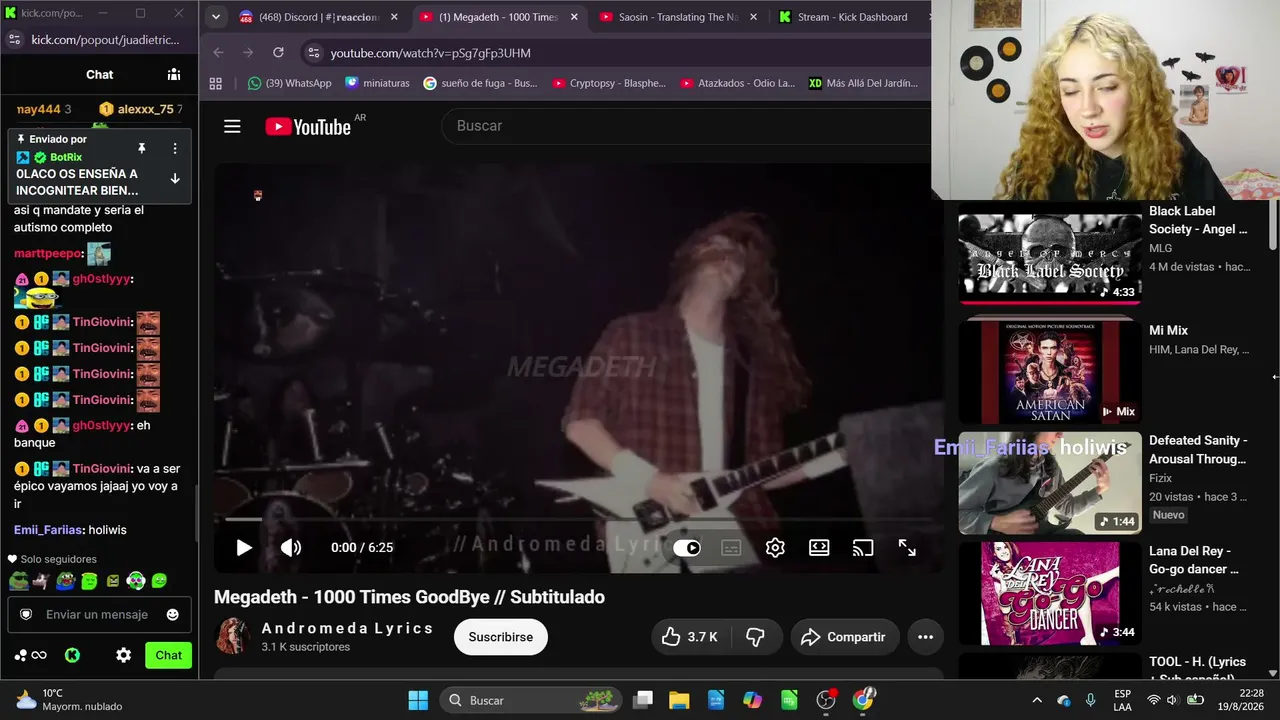Show hidden system tray icons
The image size is (1280, 720).
tap(1037, 700)
